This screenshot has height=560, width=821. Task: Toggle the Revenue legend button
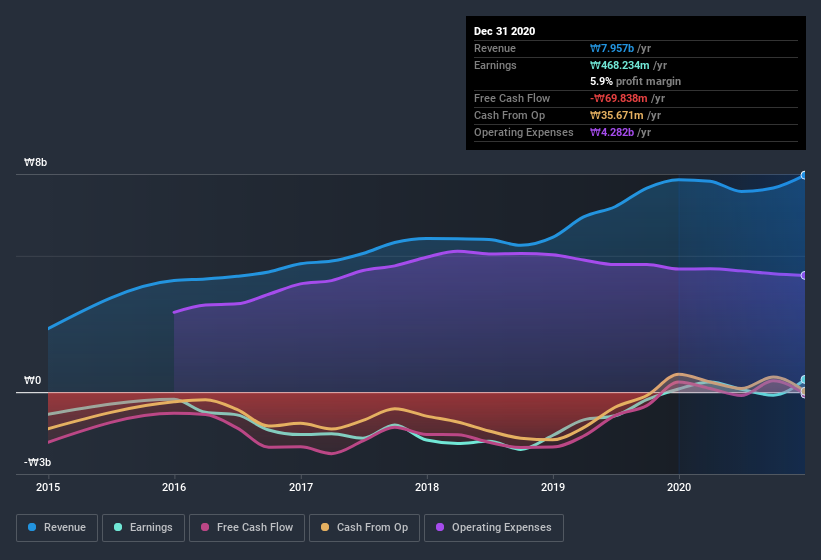(x=57, y=528)
